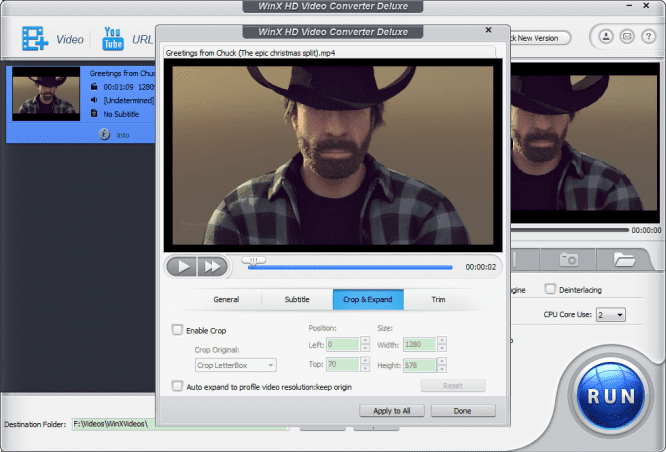Click the file name tab Greetings from Chuck.mp4
The height and width of the screenshot is (452, 666).
pyautogui.click(x=330, y=53)
